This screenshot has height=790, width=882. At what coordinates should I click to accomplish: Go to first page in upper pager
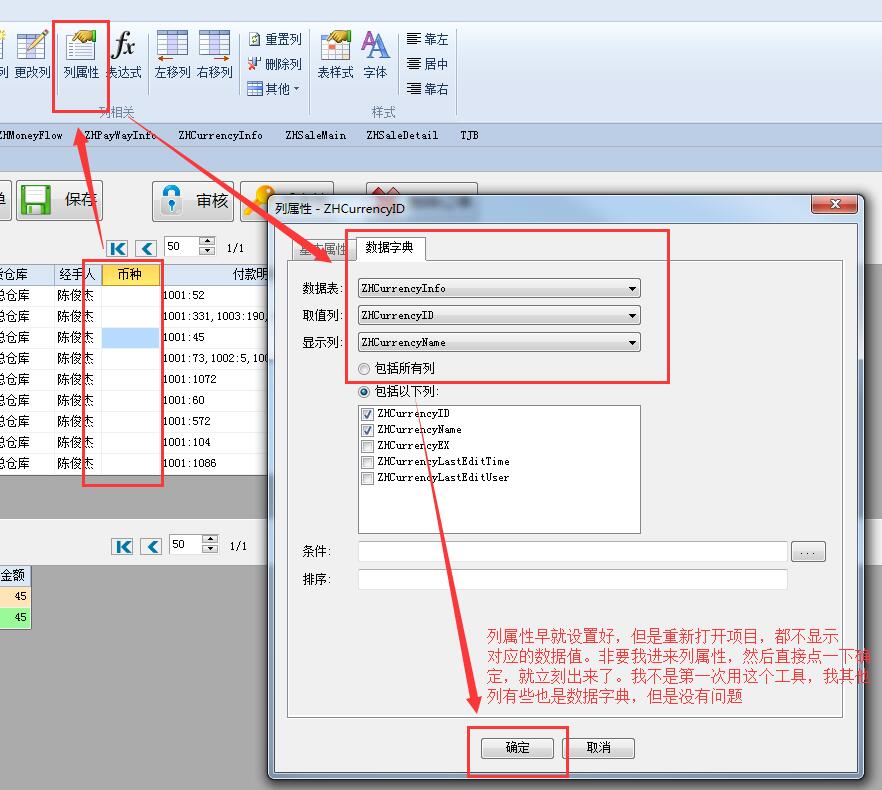pos(118,247)
